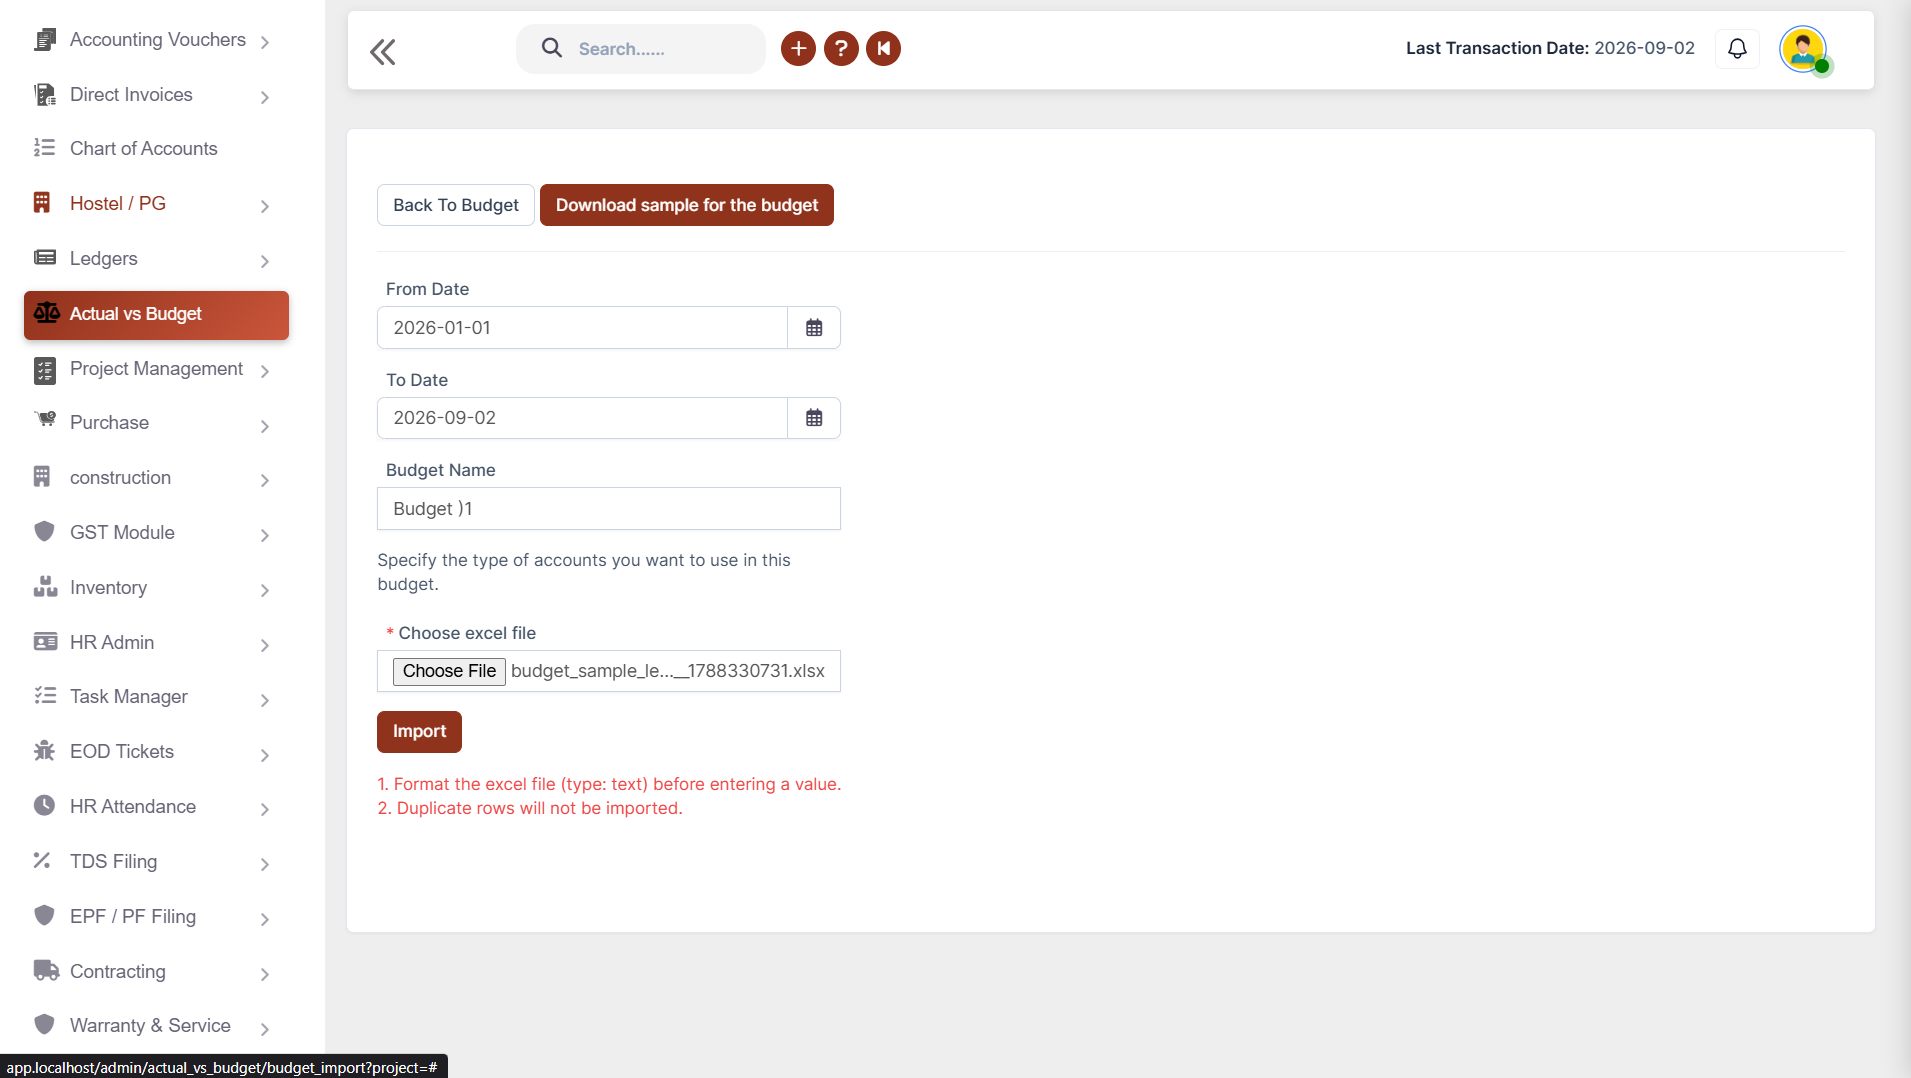The height and width of the screenshot is (1078, 1911).
Task: Expand Warranty & Service chevron
Action: pos(265,1028)
